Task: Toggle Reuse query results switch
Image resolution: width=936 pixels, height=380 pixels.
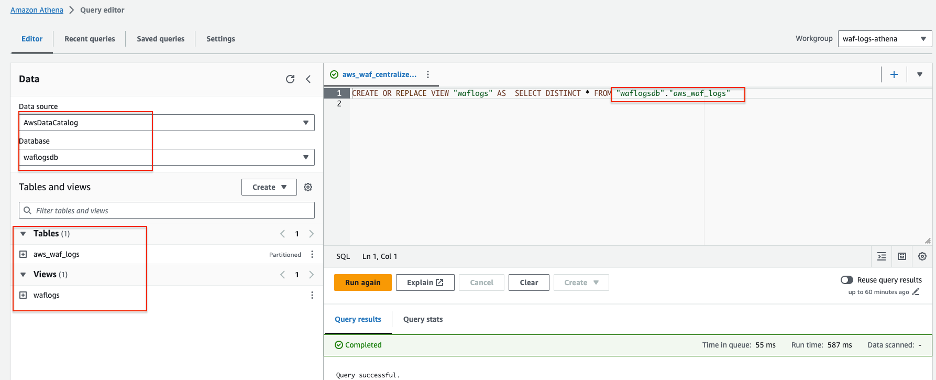Action: (846, 280)
